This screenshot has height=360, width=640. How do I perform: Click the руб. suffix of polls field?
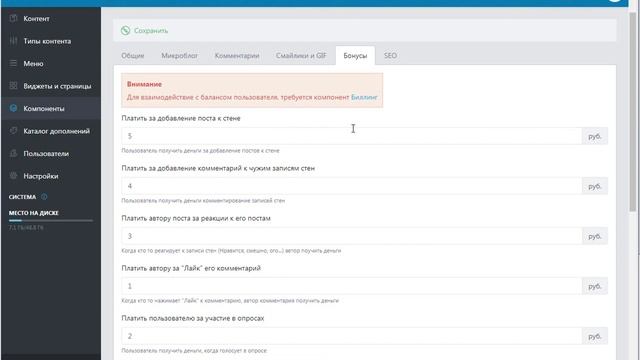[x=595, y=336]
